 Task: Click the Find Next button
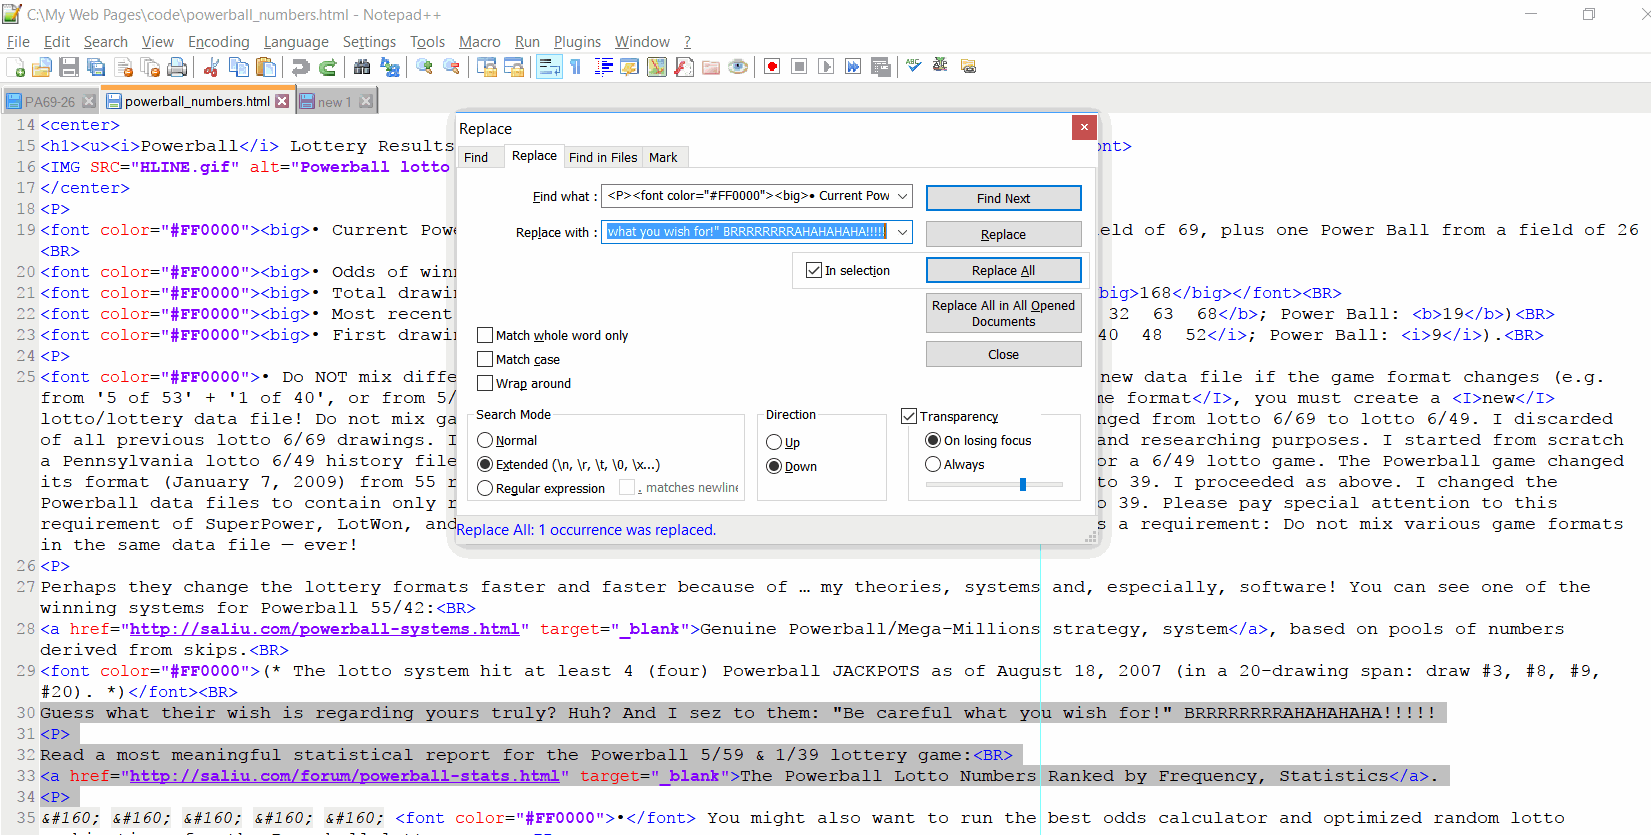1003,198
